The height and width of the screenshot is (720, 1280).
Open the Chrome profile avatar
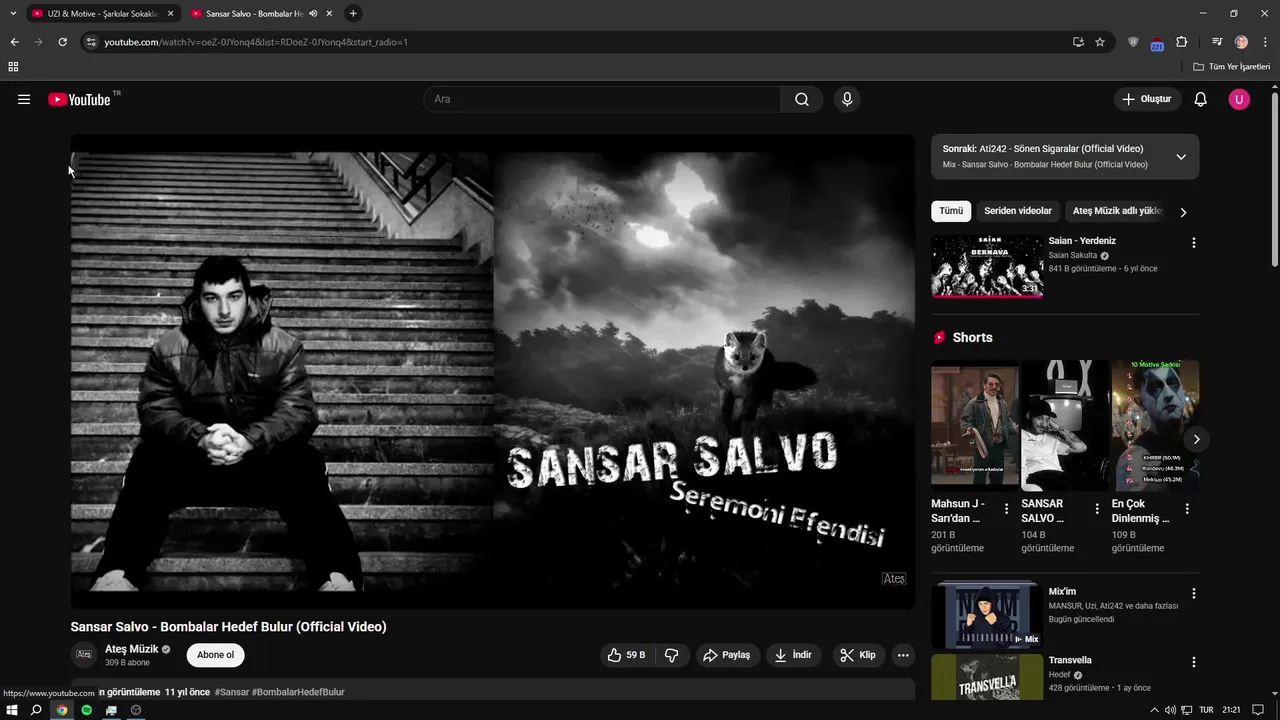coord(1241,42)
